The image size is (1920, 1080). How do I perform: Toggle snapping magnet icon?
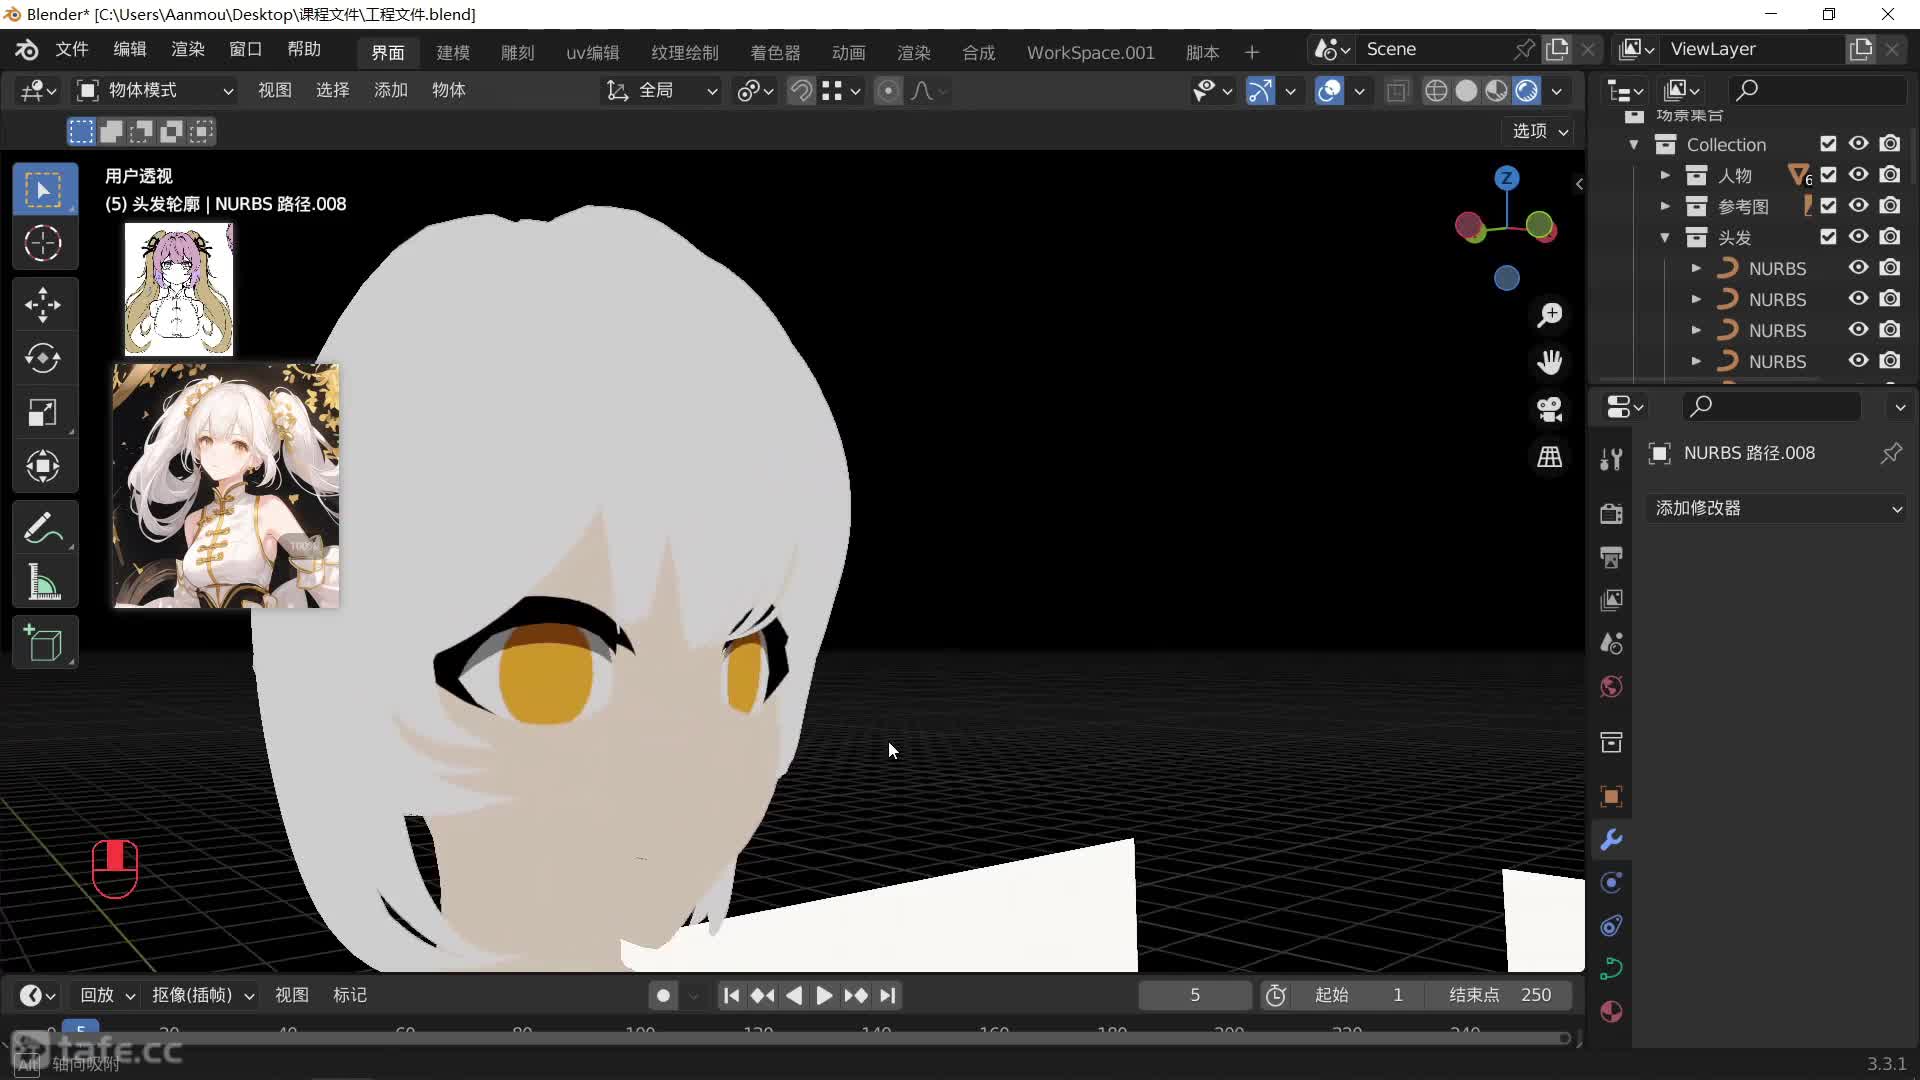point(801,91)
